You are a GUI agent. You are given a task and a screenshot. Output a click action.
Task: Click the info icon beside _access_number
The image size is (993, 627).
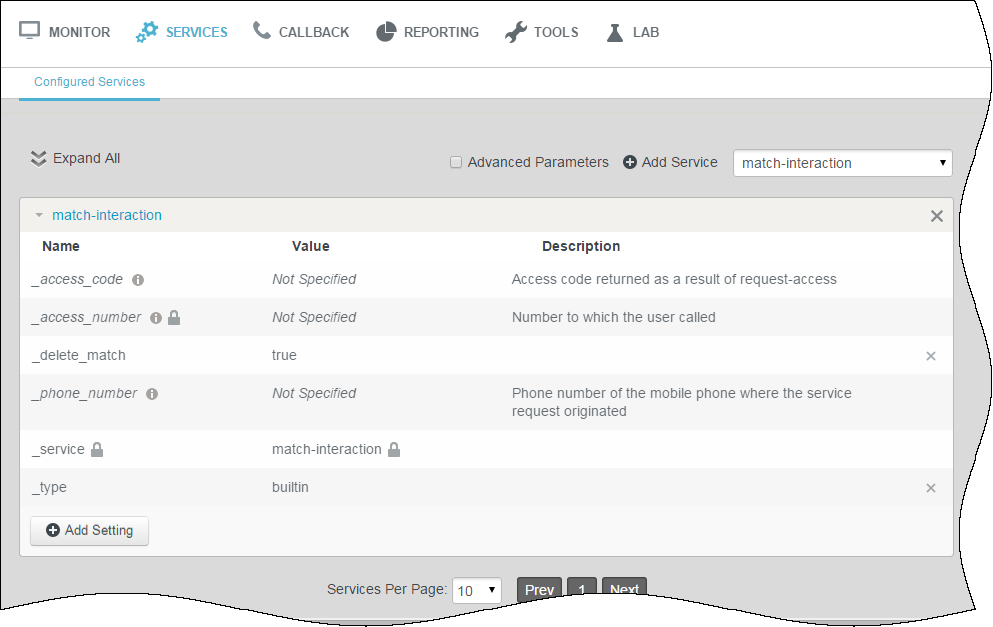point(155,318)
